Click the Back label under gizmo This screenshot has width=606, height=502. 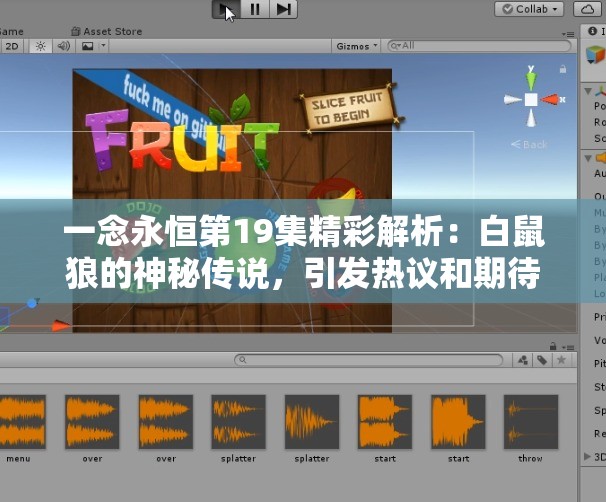coord(529,145)
